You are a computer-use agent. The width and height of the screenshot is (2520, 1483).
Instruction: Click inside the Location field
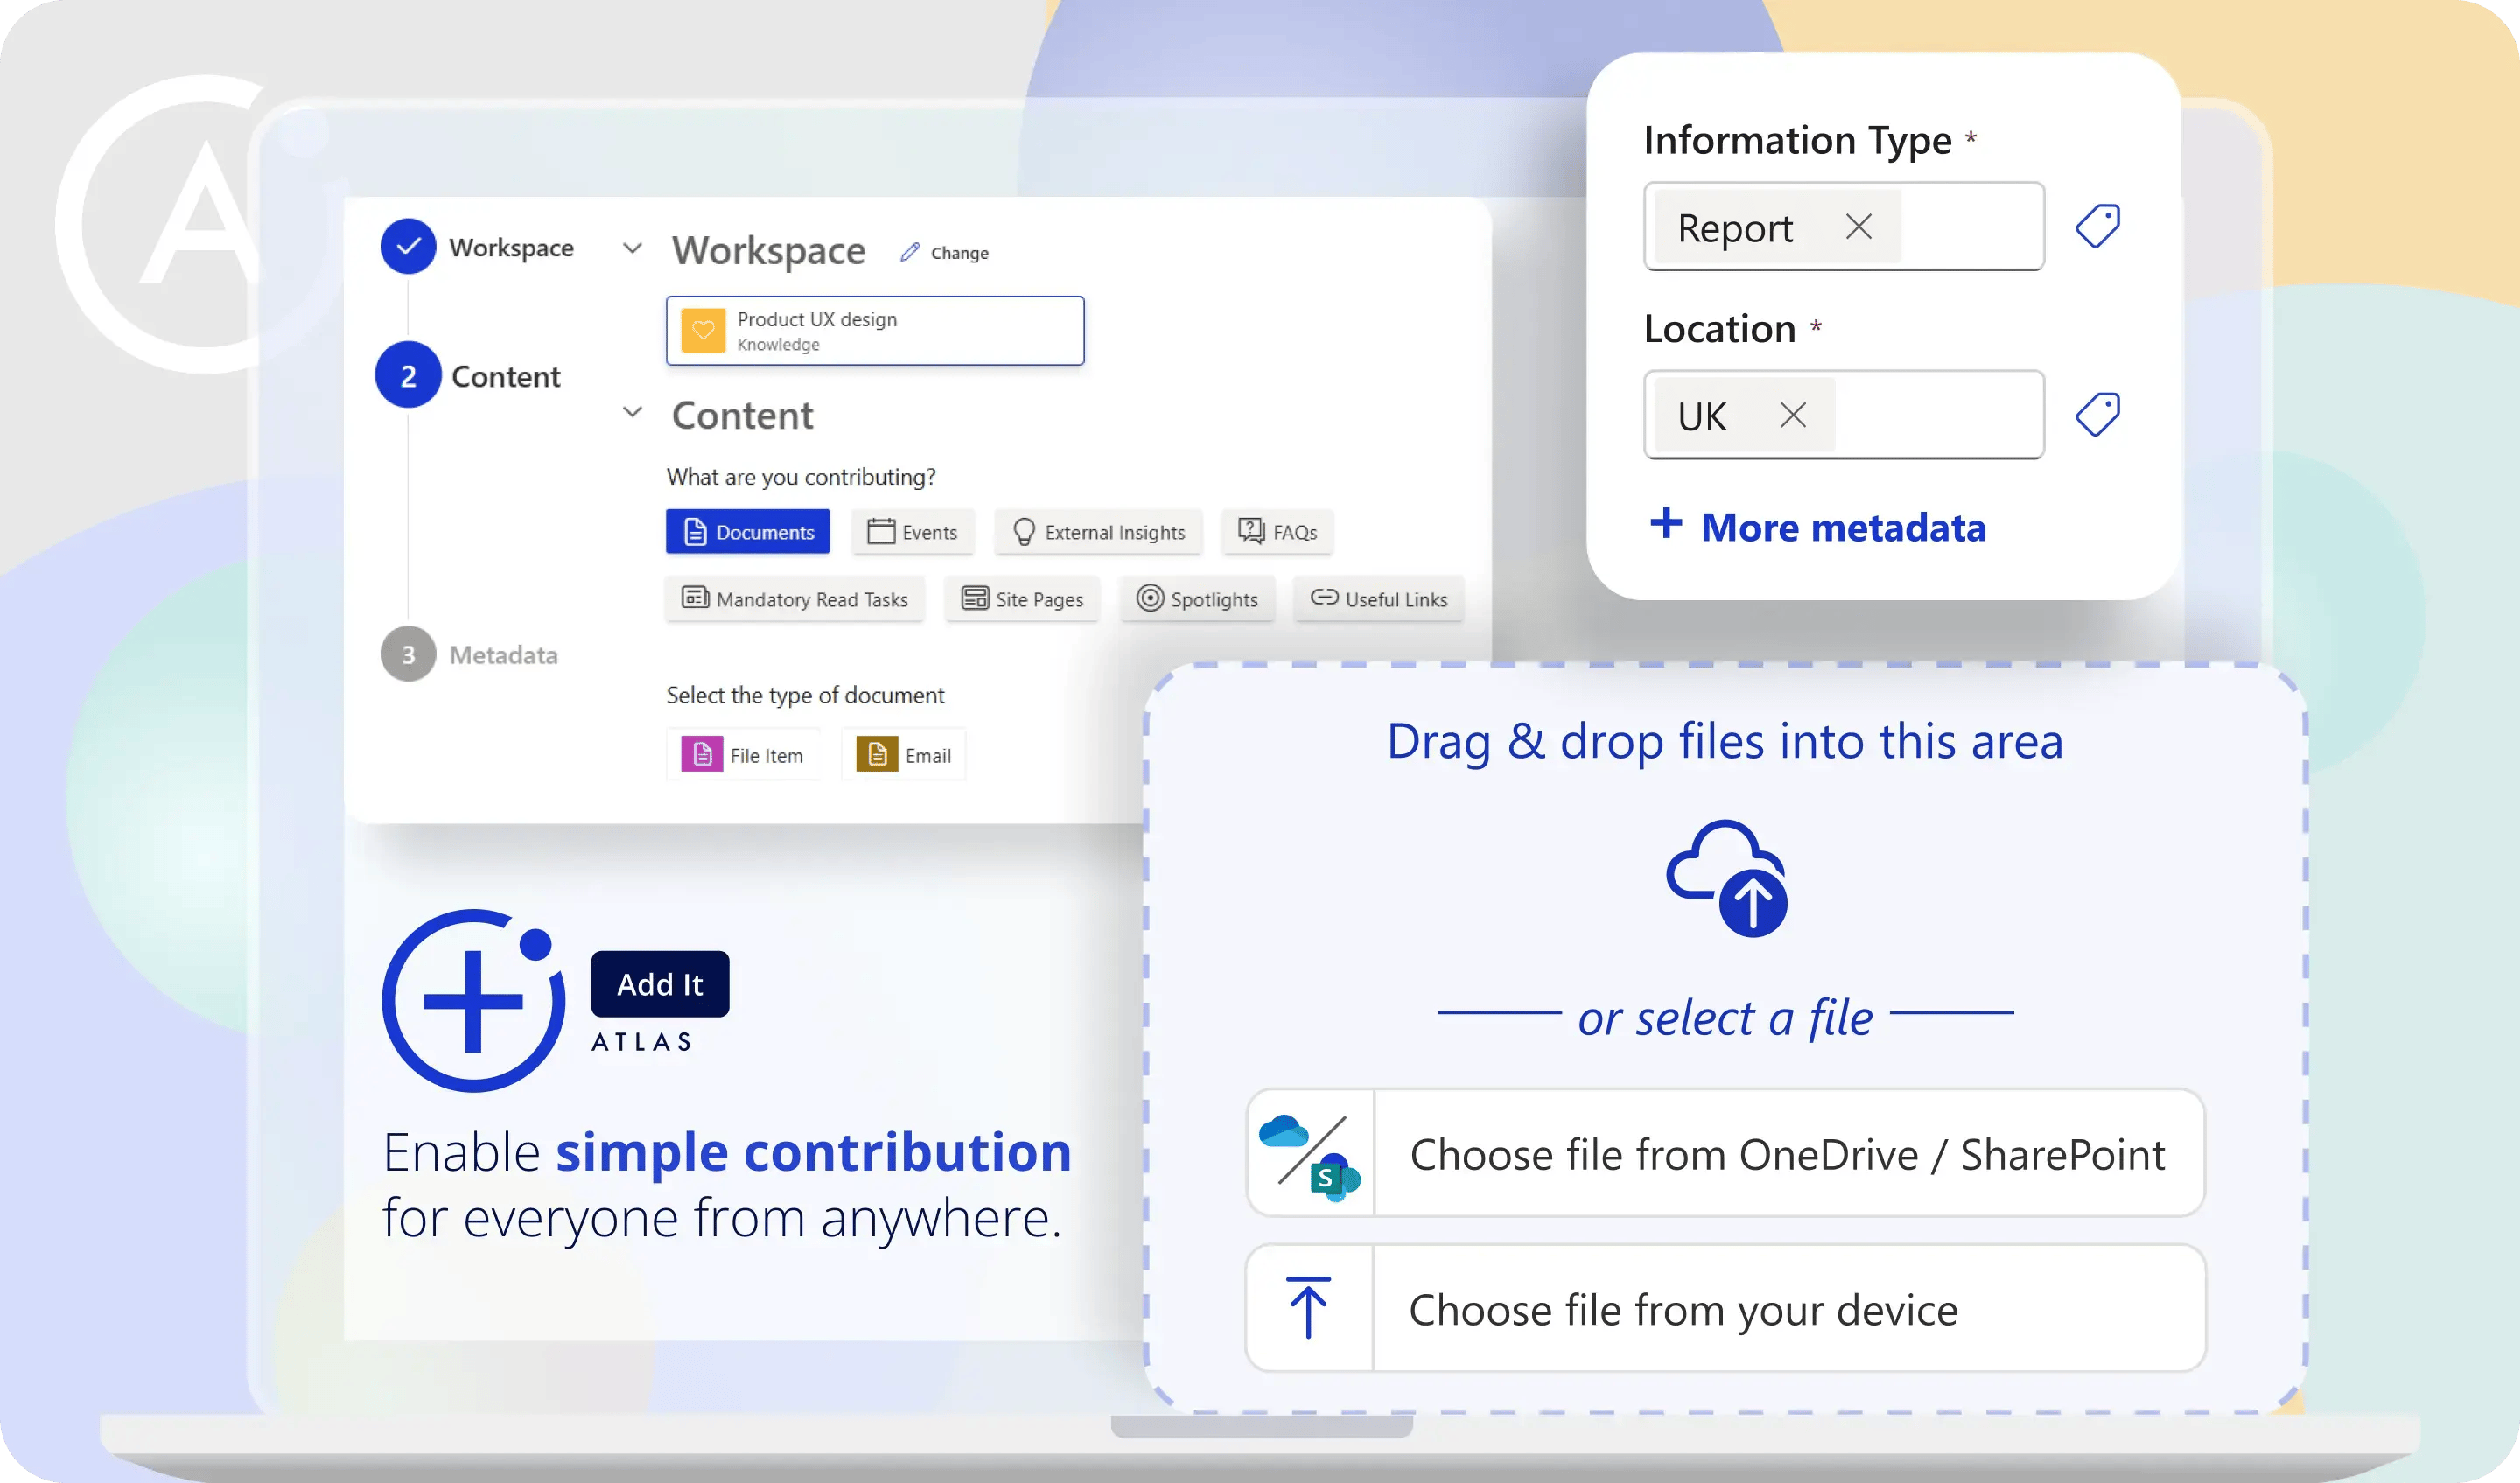[x=1844, y=415]
